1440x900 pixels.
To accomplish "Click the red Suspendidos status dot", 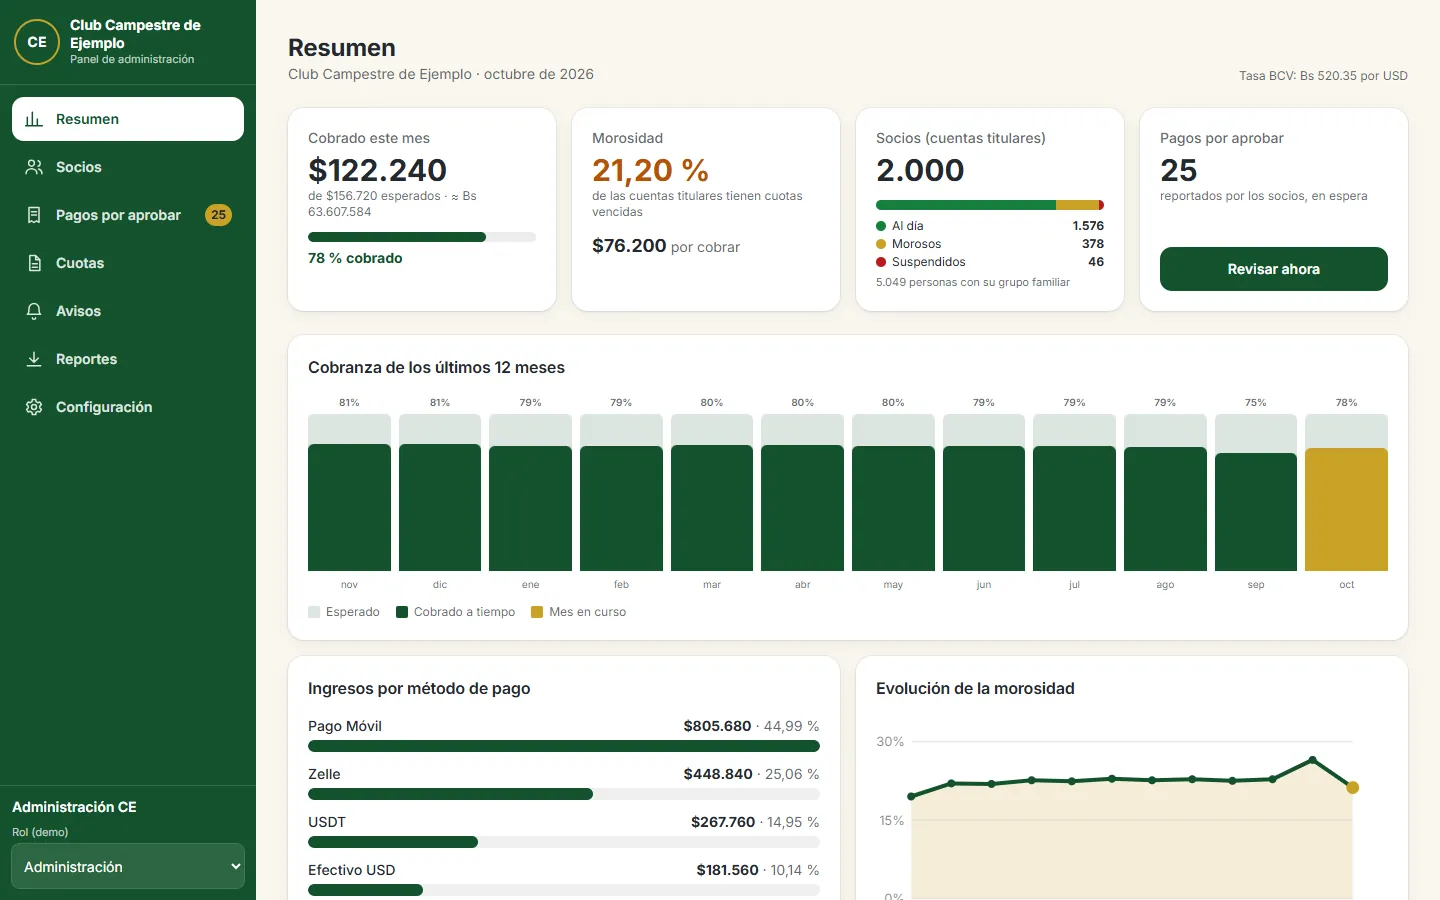I will pyautogui.click(x=881, y=262).
